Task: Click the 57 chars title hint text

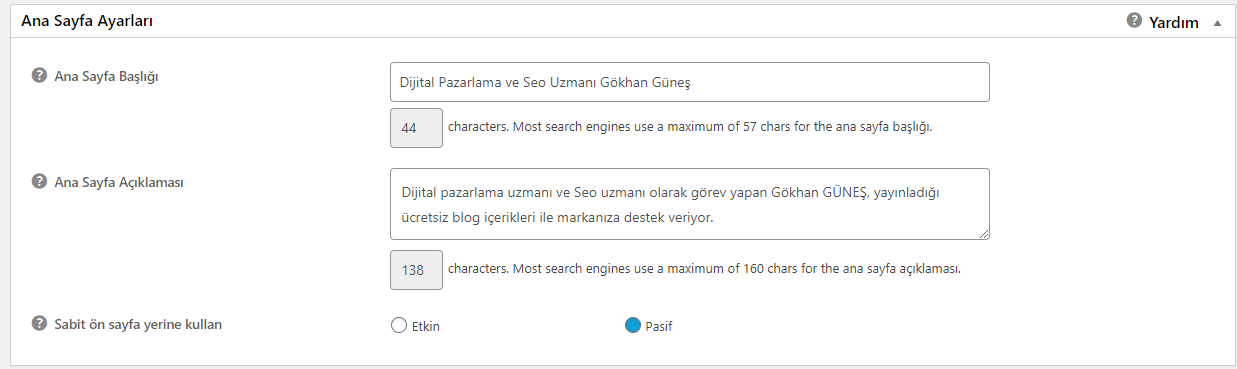Action: (690, 128)
